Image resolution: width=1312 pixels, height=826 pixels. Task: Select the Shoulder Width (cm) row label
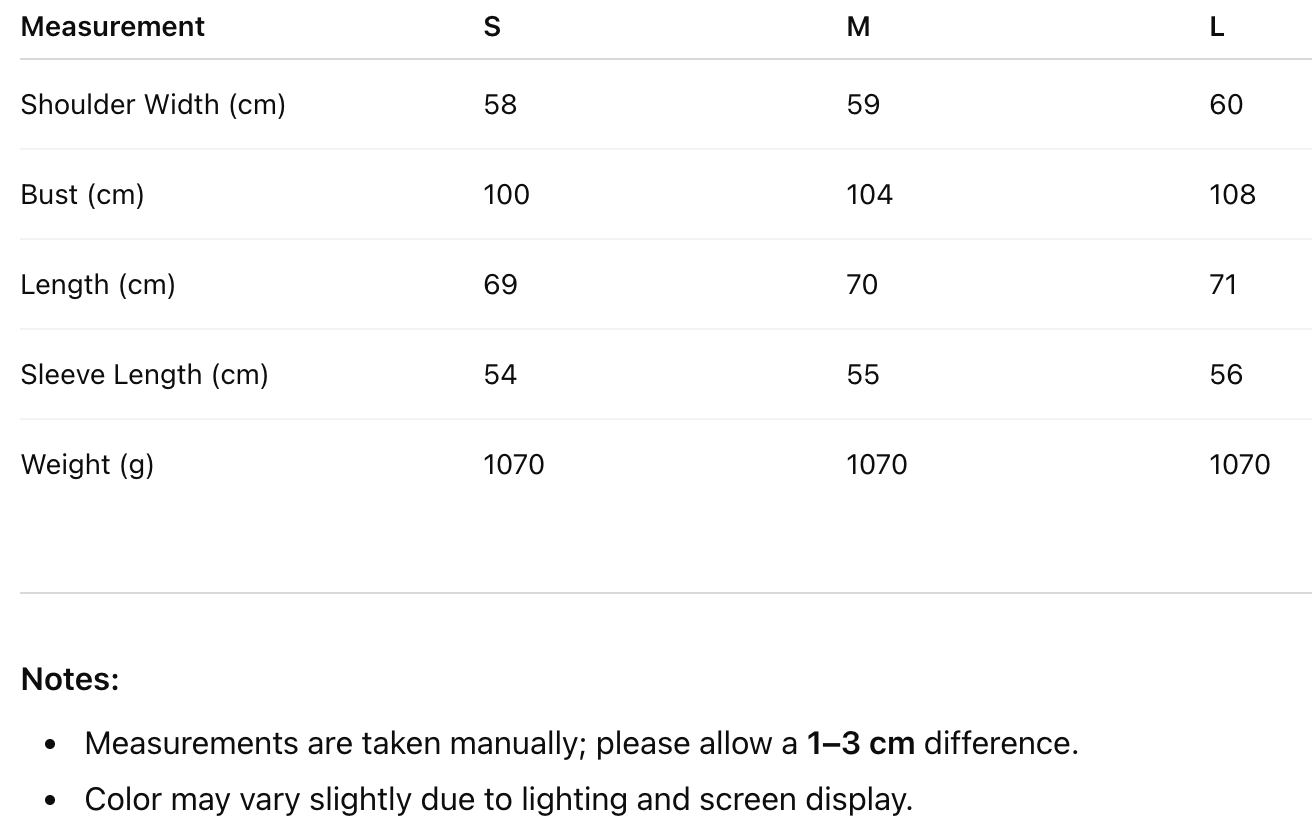point(153,104)
